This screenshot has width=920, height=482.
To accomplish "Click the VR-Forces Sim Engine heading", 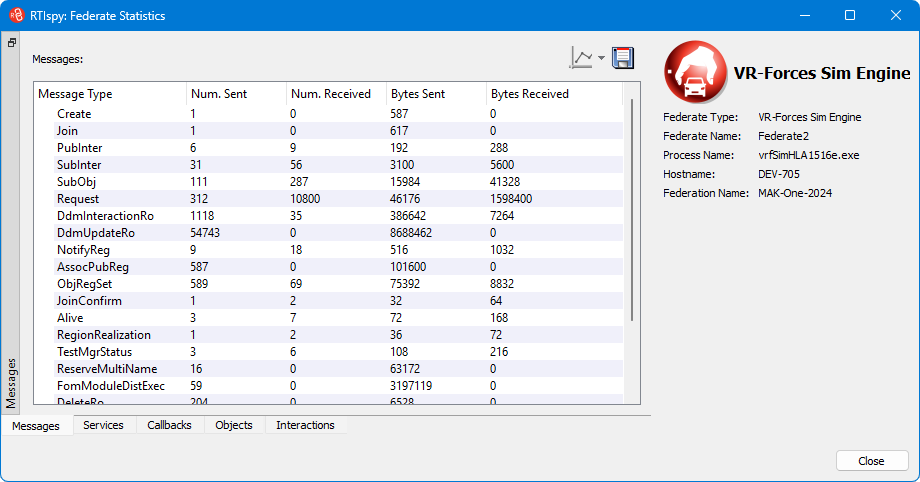I will click(x=822, y=73).
